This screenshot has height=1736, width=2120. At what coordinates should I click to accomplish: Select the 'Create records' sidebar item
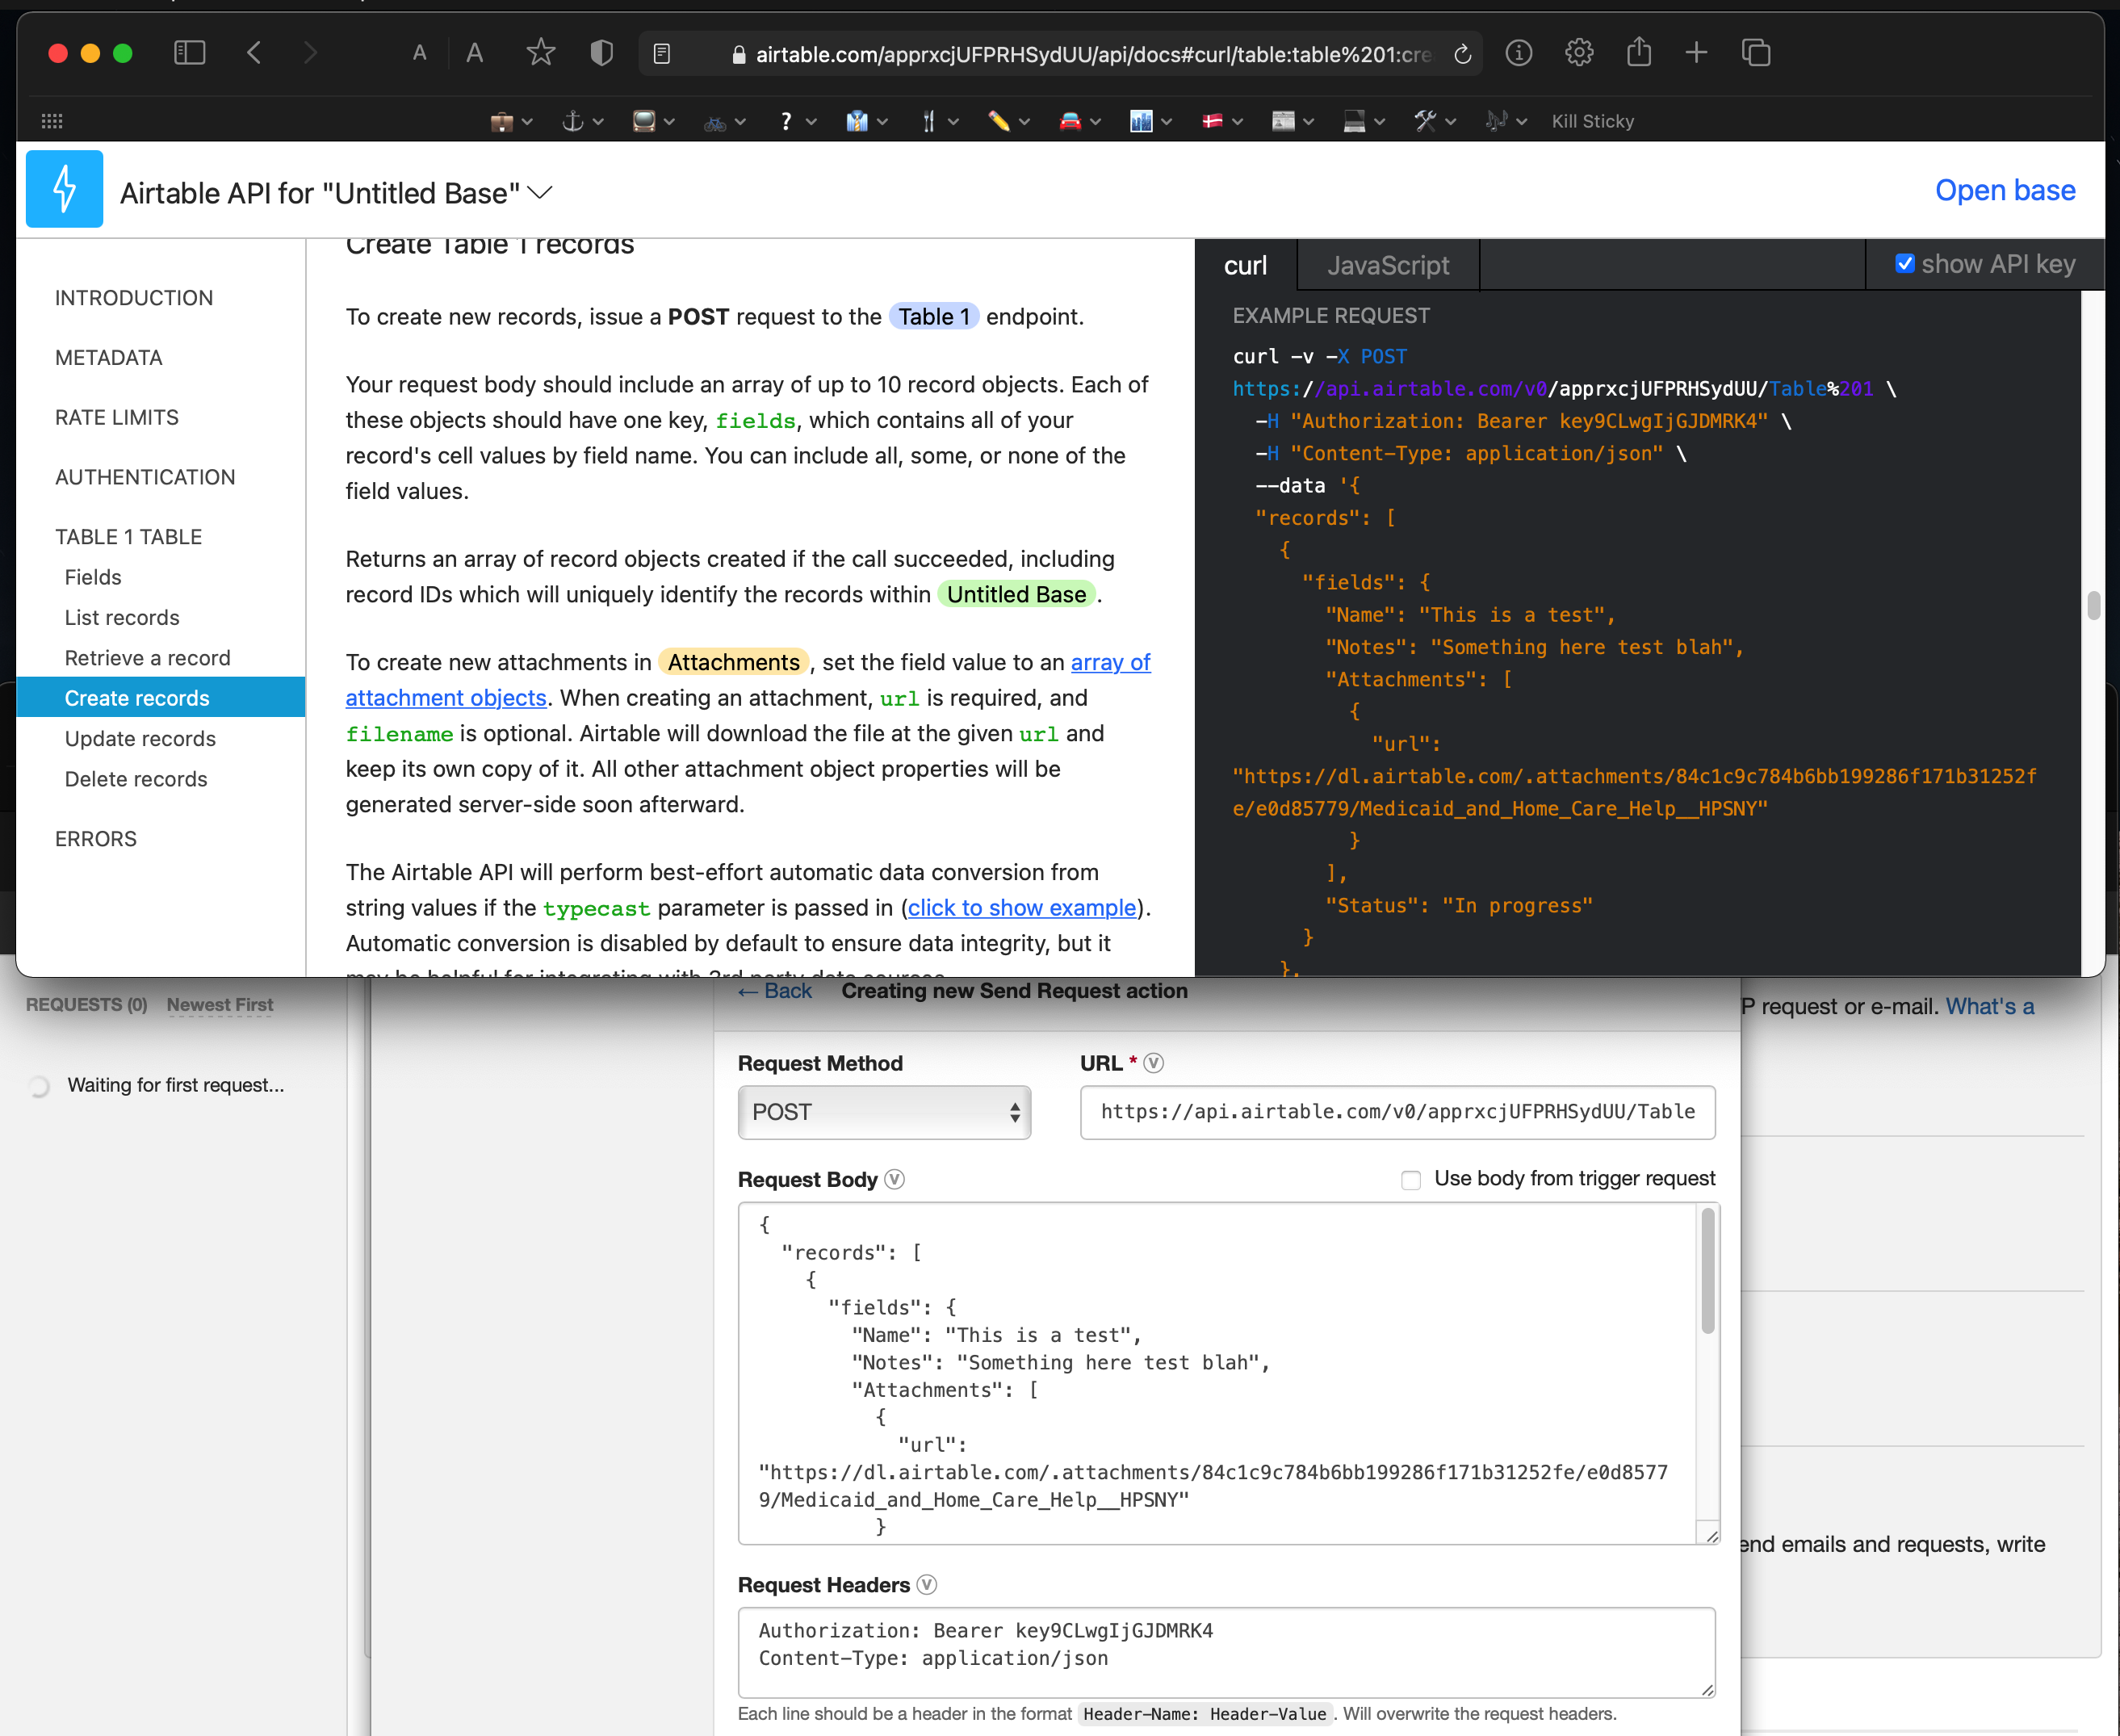(137, 697)
